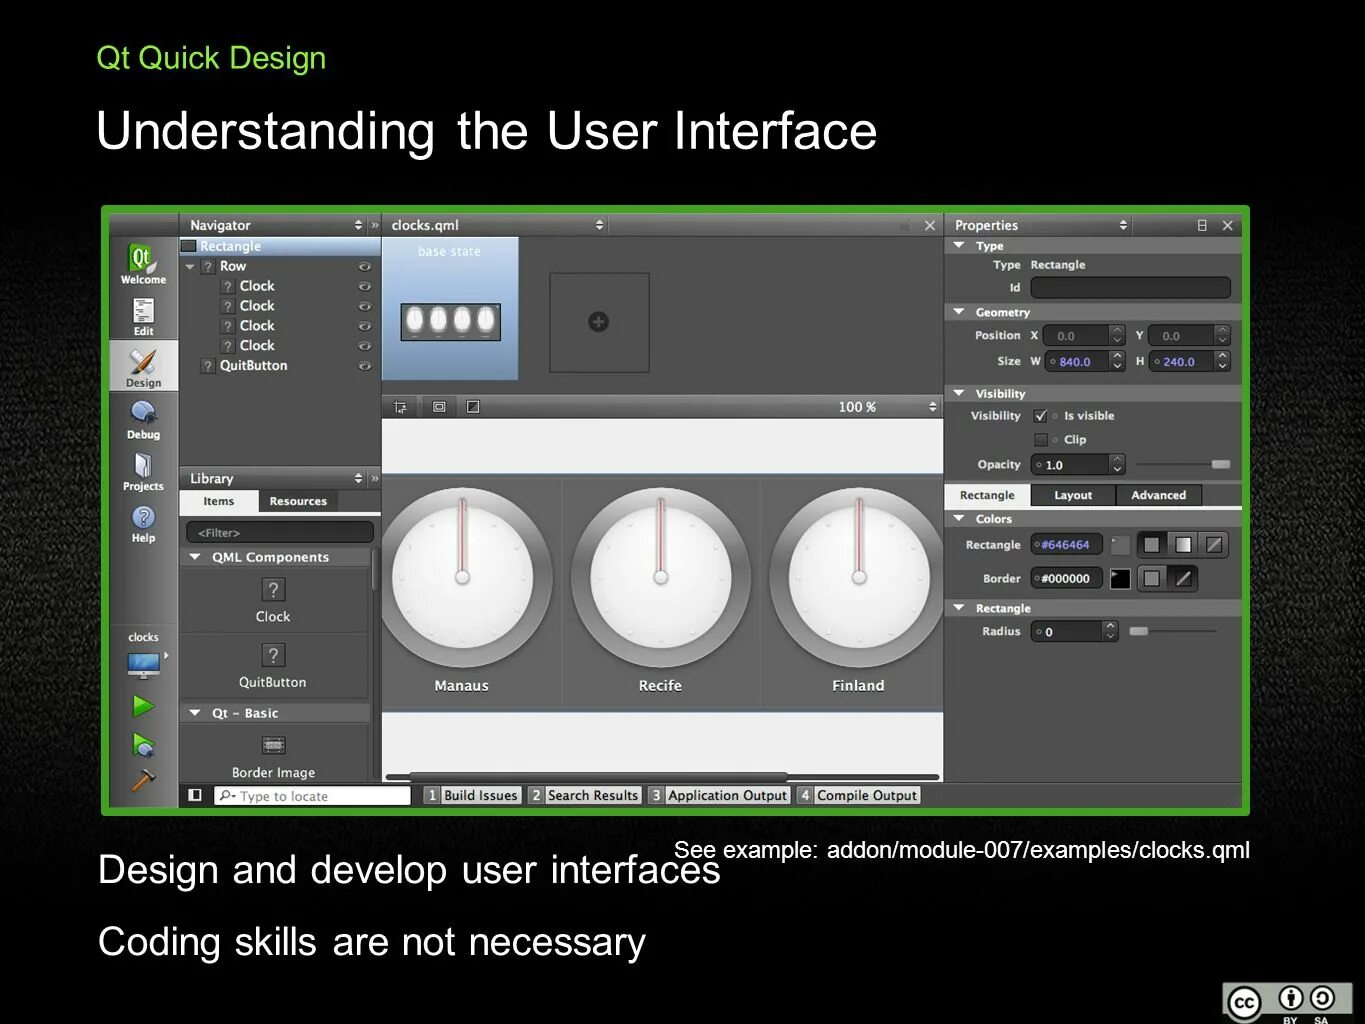Viewport: 1365px width, 1024px height.
Task: Build the project with the hammer icon
Action: [x=143, y=780]
